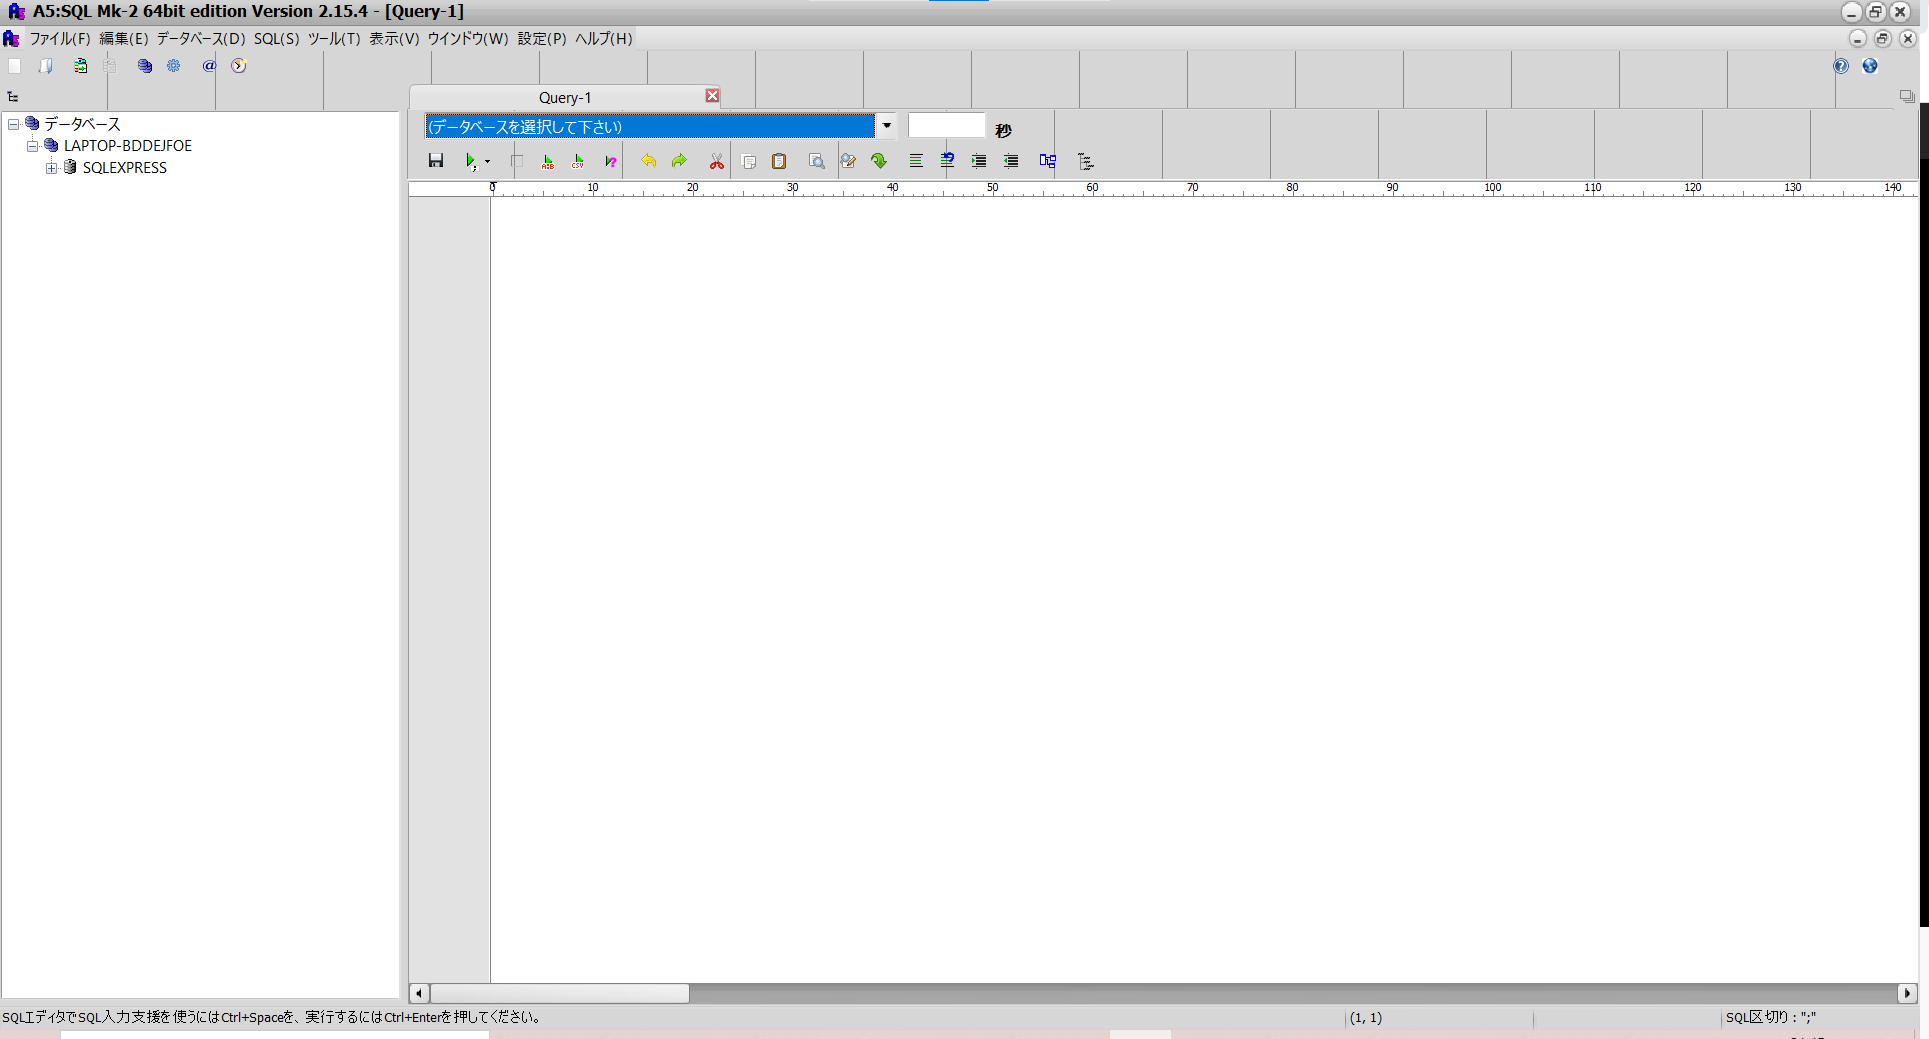1929x1039 pixels.
Task: Close the Query-1 tab
Action: coord(712,96)
